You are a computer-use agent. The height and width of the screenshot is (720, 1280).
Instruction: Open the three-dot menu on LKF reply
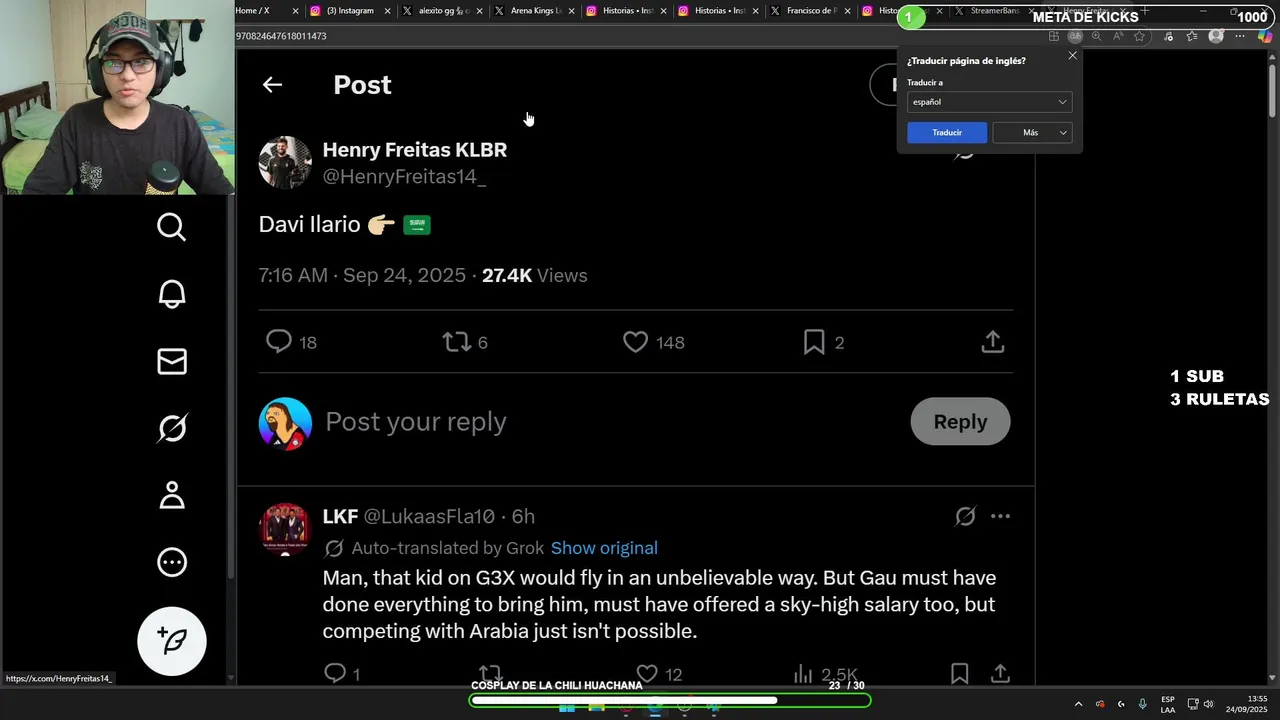(1000, 516)
